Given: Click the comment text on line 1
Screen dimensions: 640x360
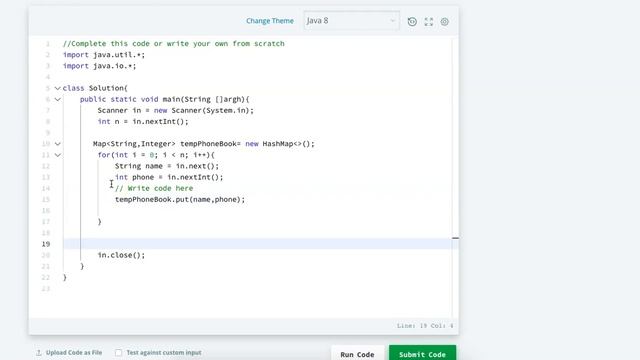Looking at the screenshot, I should 173,43.
